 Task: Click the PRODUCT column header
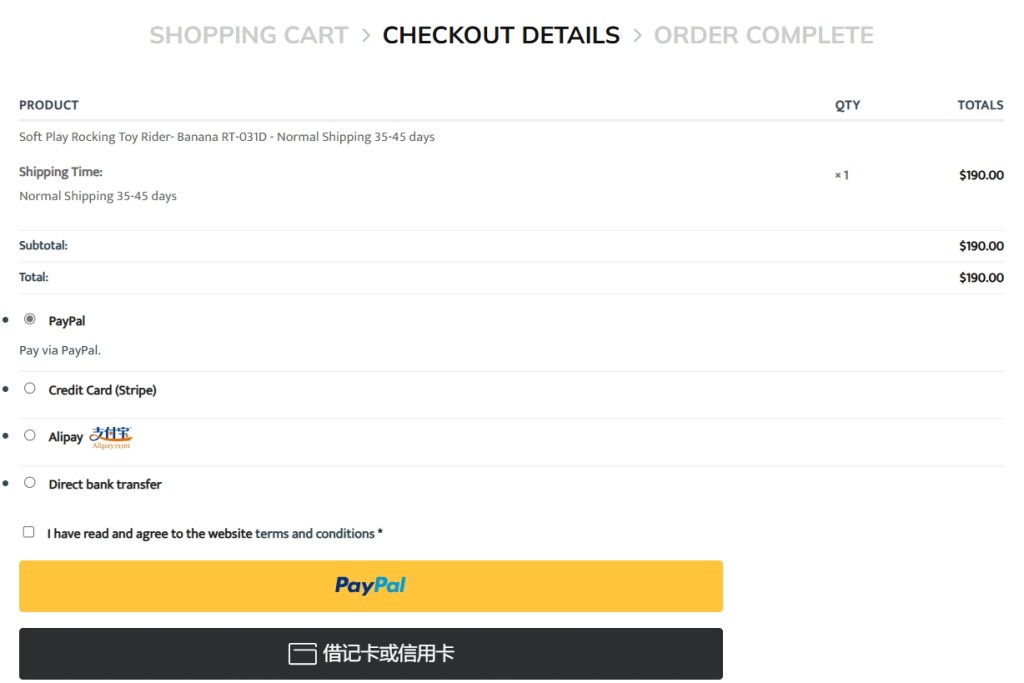tap(48, 105)
